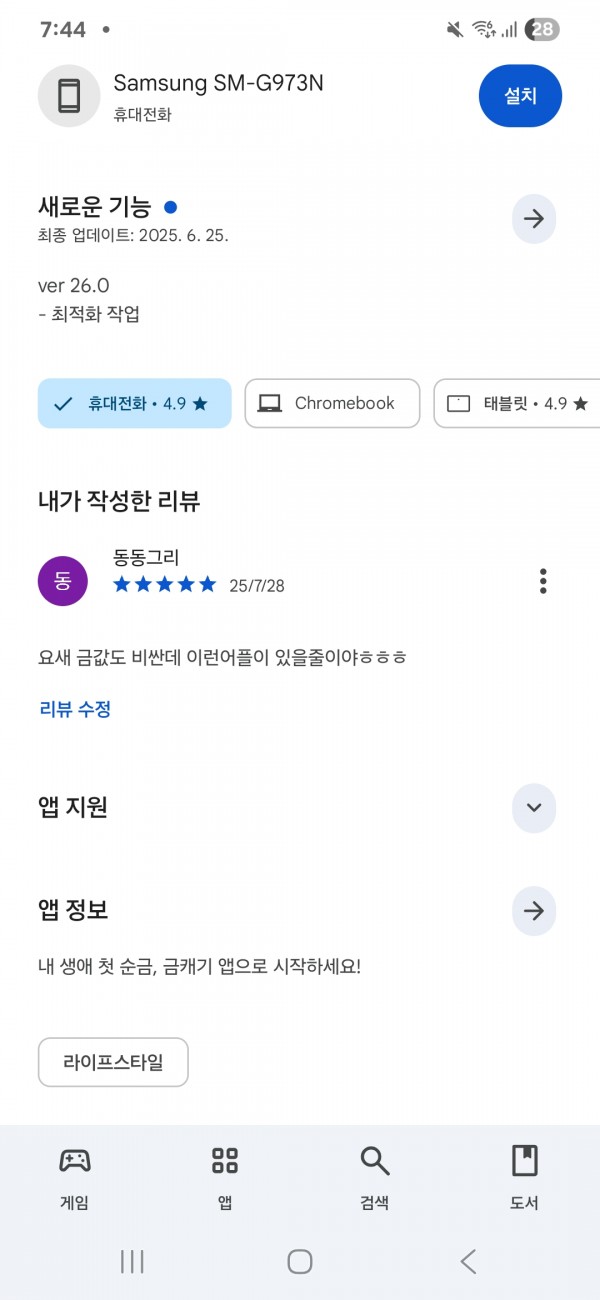The image size is (600, 1300).
Task: Tap the Android home navigation button
Action: pos(300,1261)
